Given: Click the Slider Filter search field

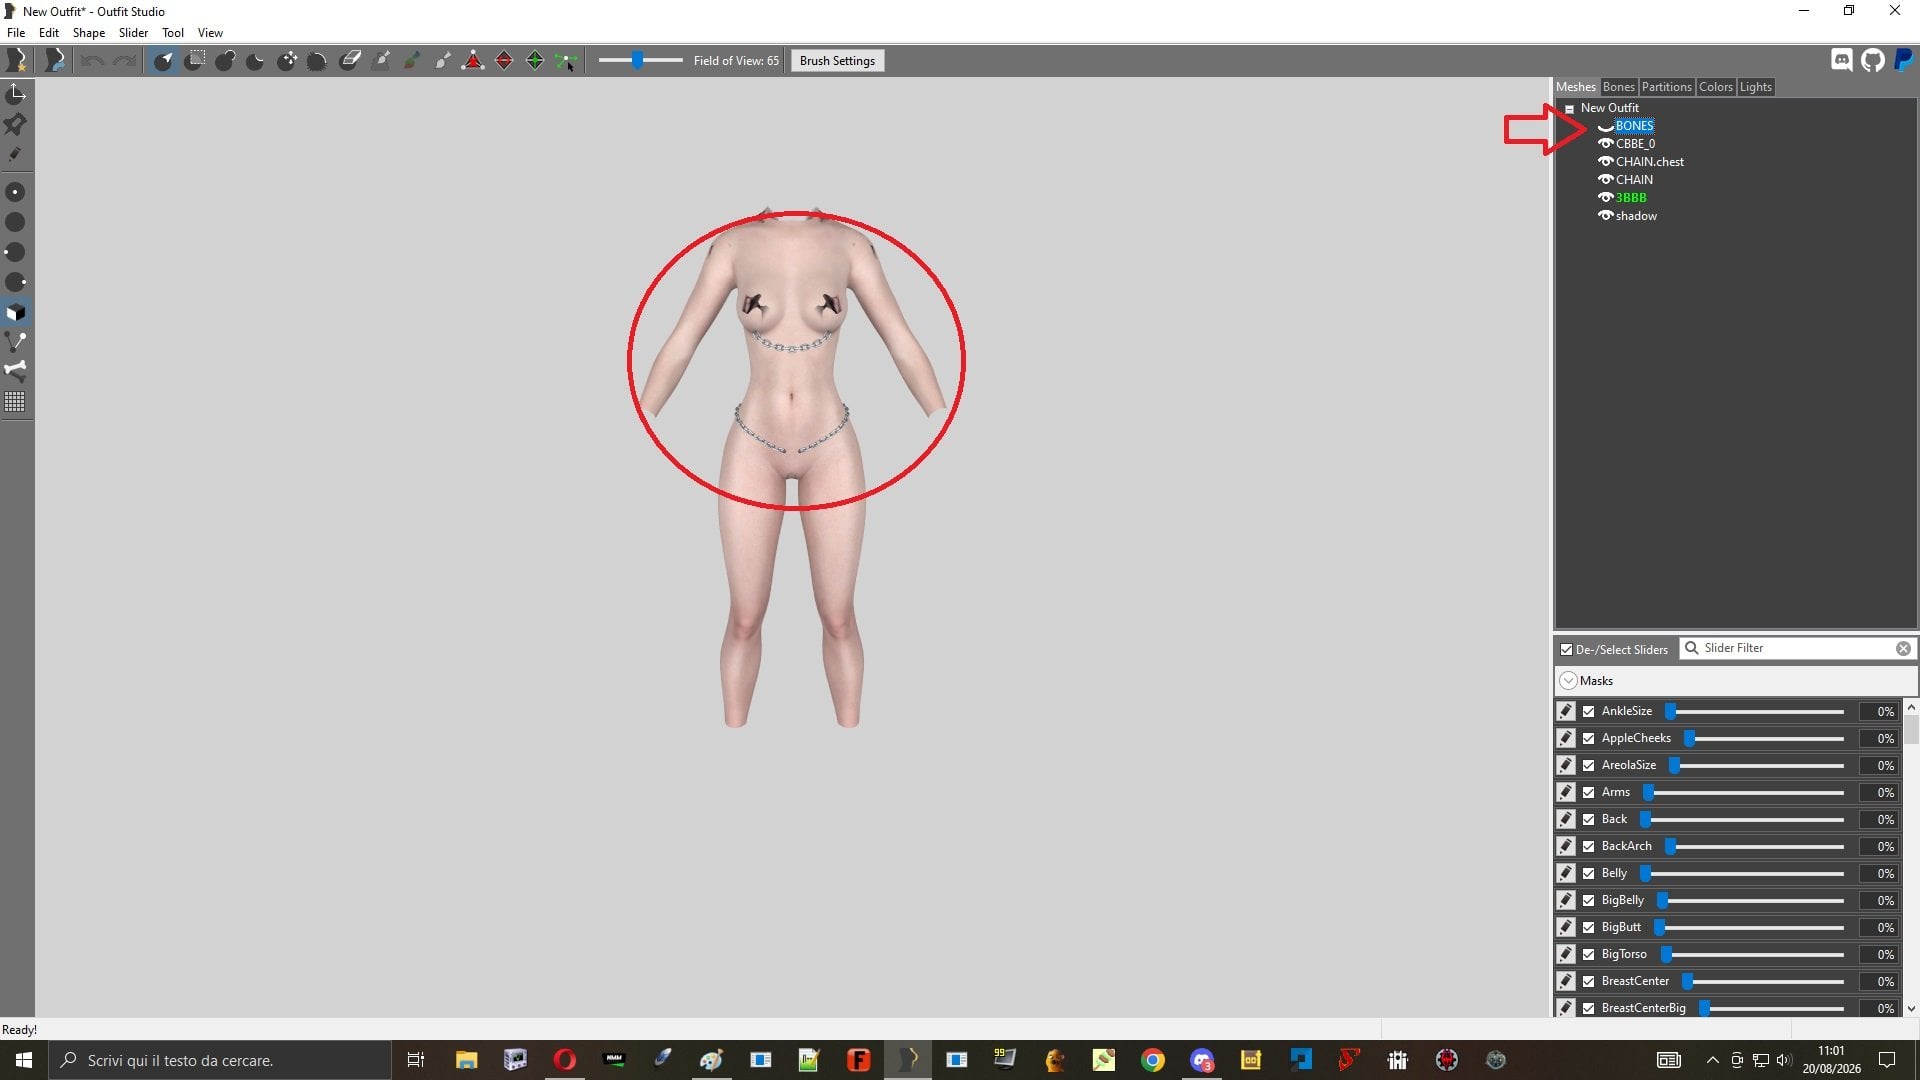Looking at the screenshot, I should pos(1799,649).
